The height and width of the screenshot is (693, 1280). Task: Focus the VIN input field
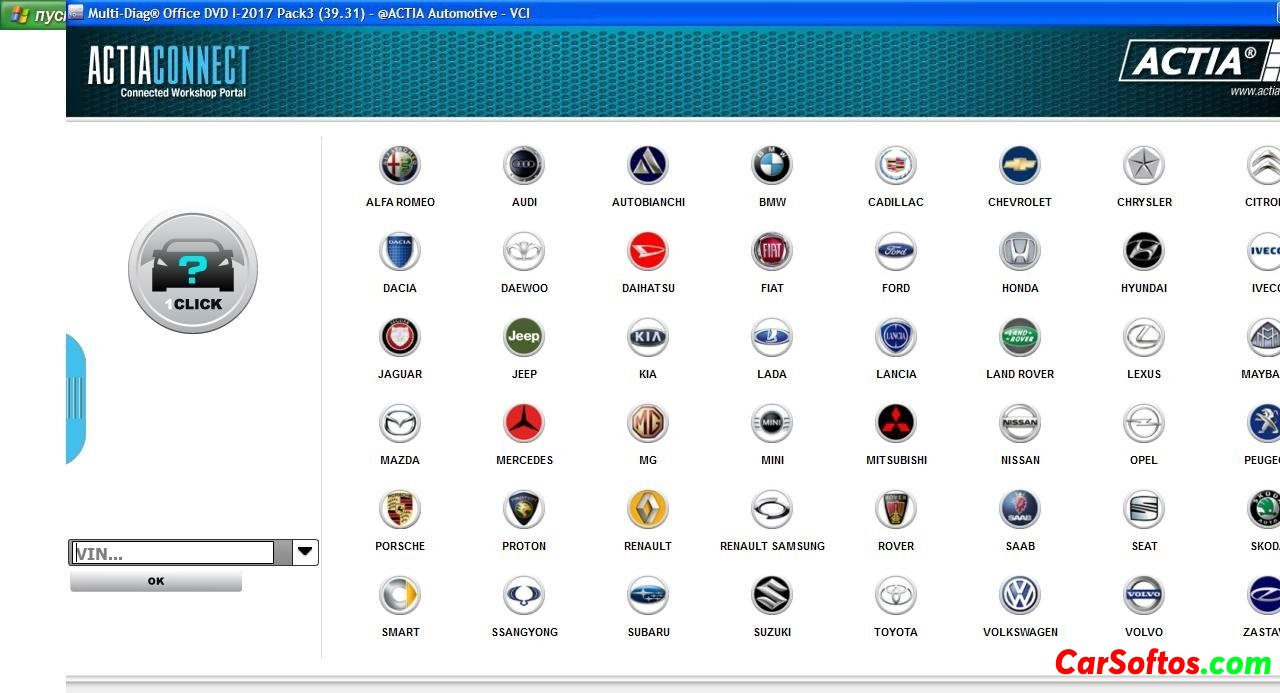click(x=173, y=553)
